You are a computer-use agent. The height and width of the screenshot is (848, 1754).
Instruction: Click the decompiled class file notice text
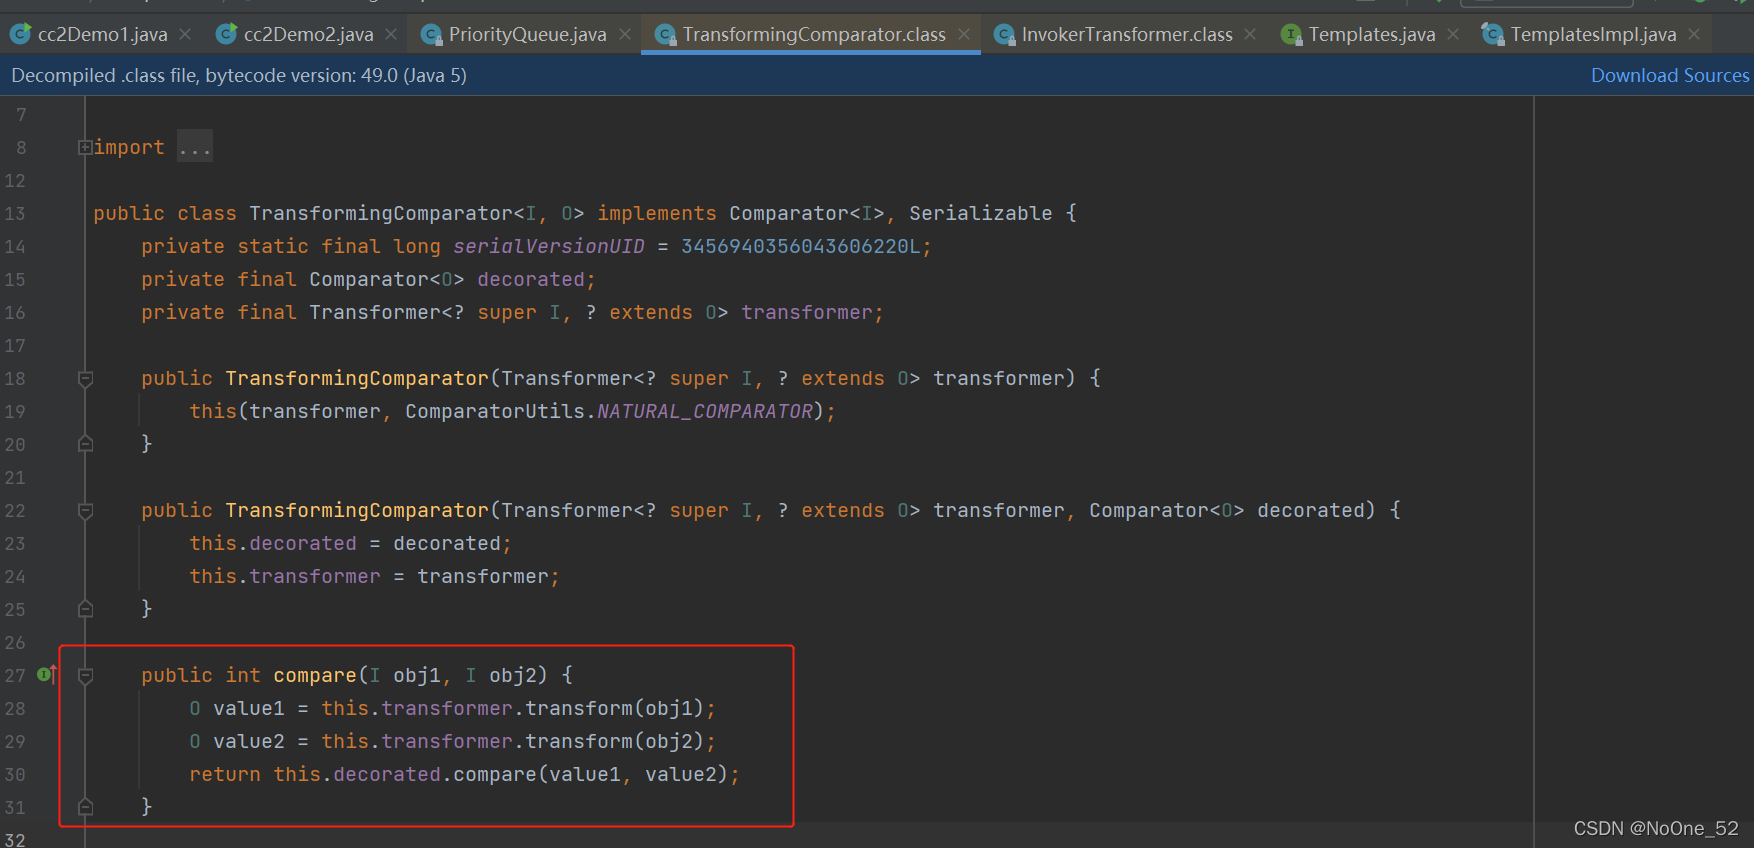pyautogui.click(x=239, y=75)
